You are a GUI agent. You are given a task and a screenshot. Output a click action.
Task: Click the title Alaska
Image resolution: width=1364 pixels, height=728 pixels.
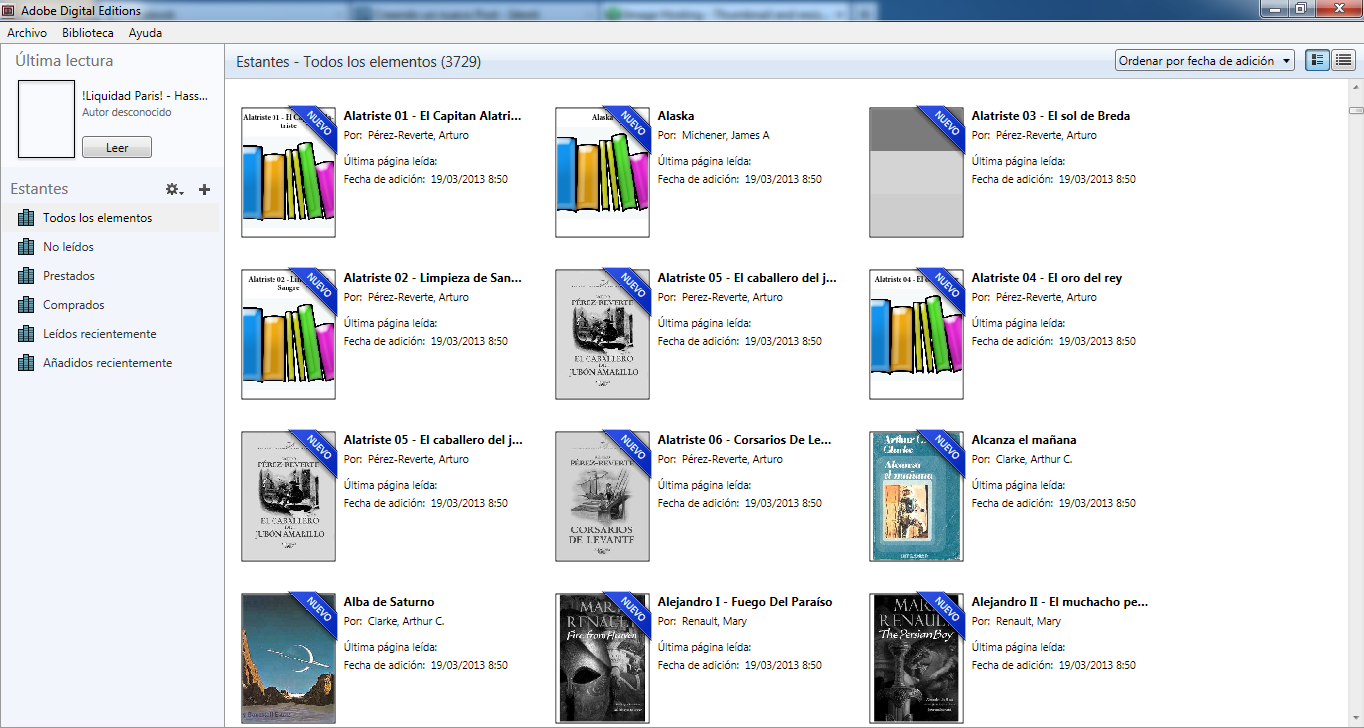click(x=676, y=116)
